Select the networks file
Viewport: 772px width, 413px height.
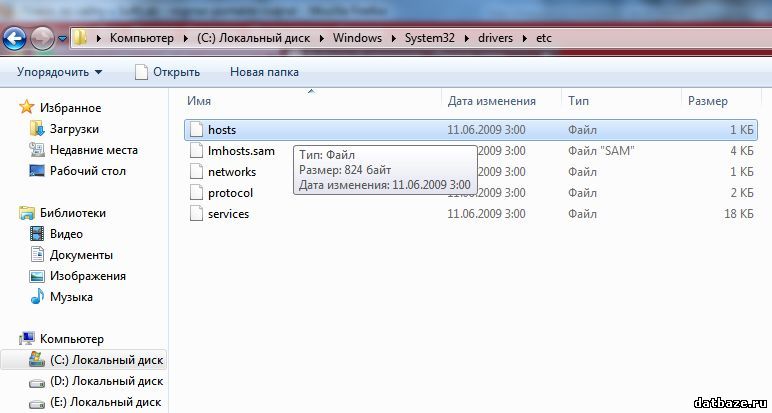pos(231,172)
